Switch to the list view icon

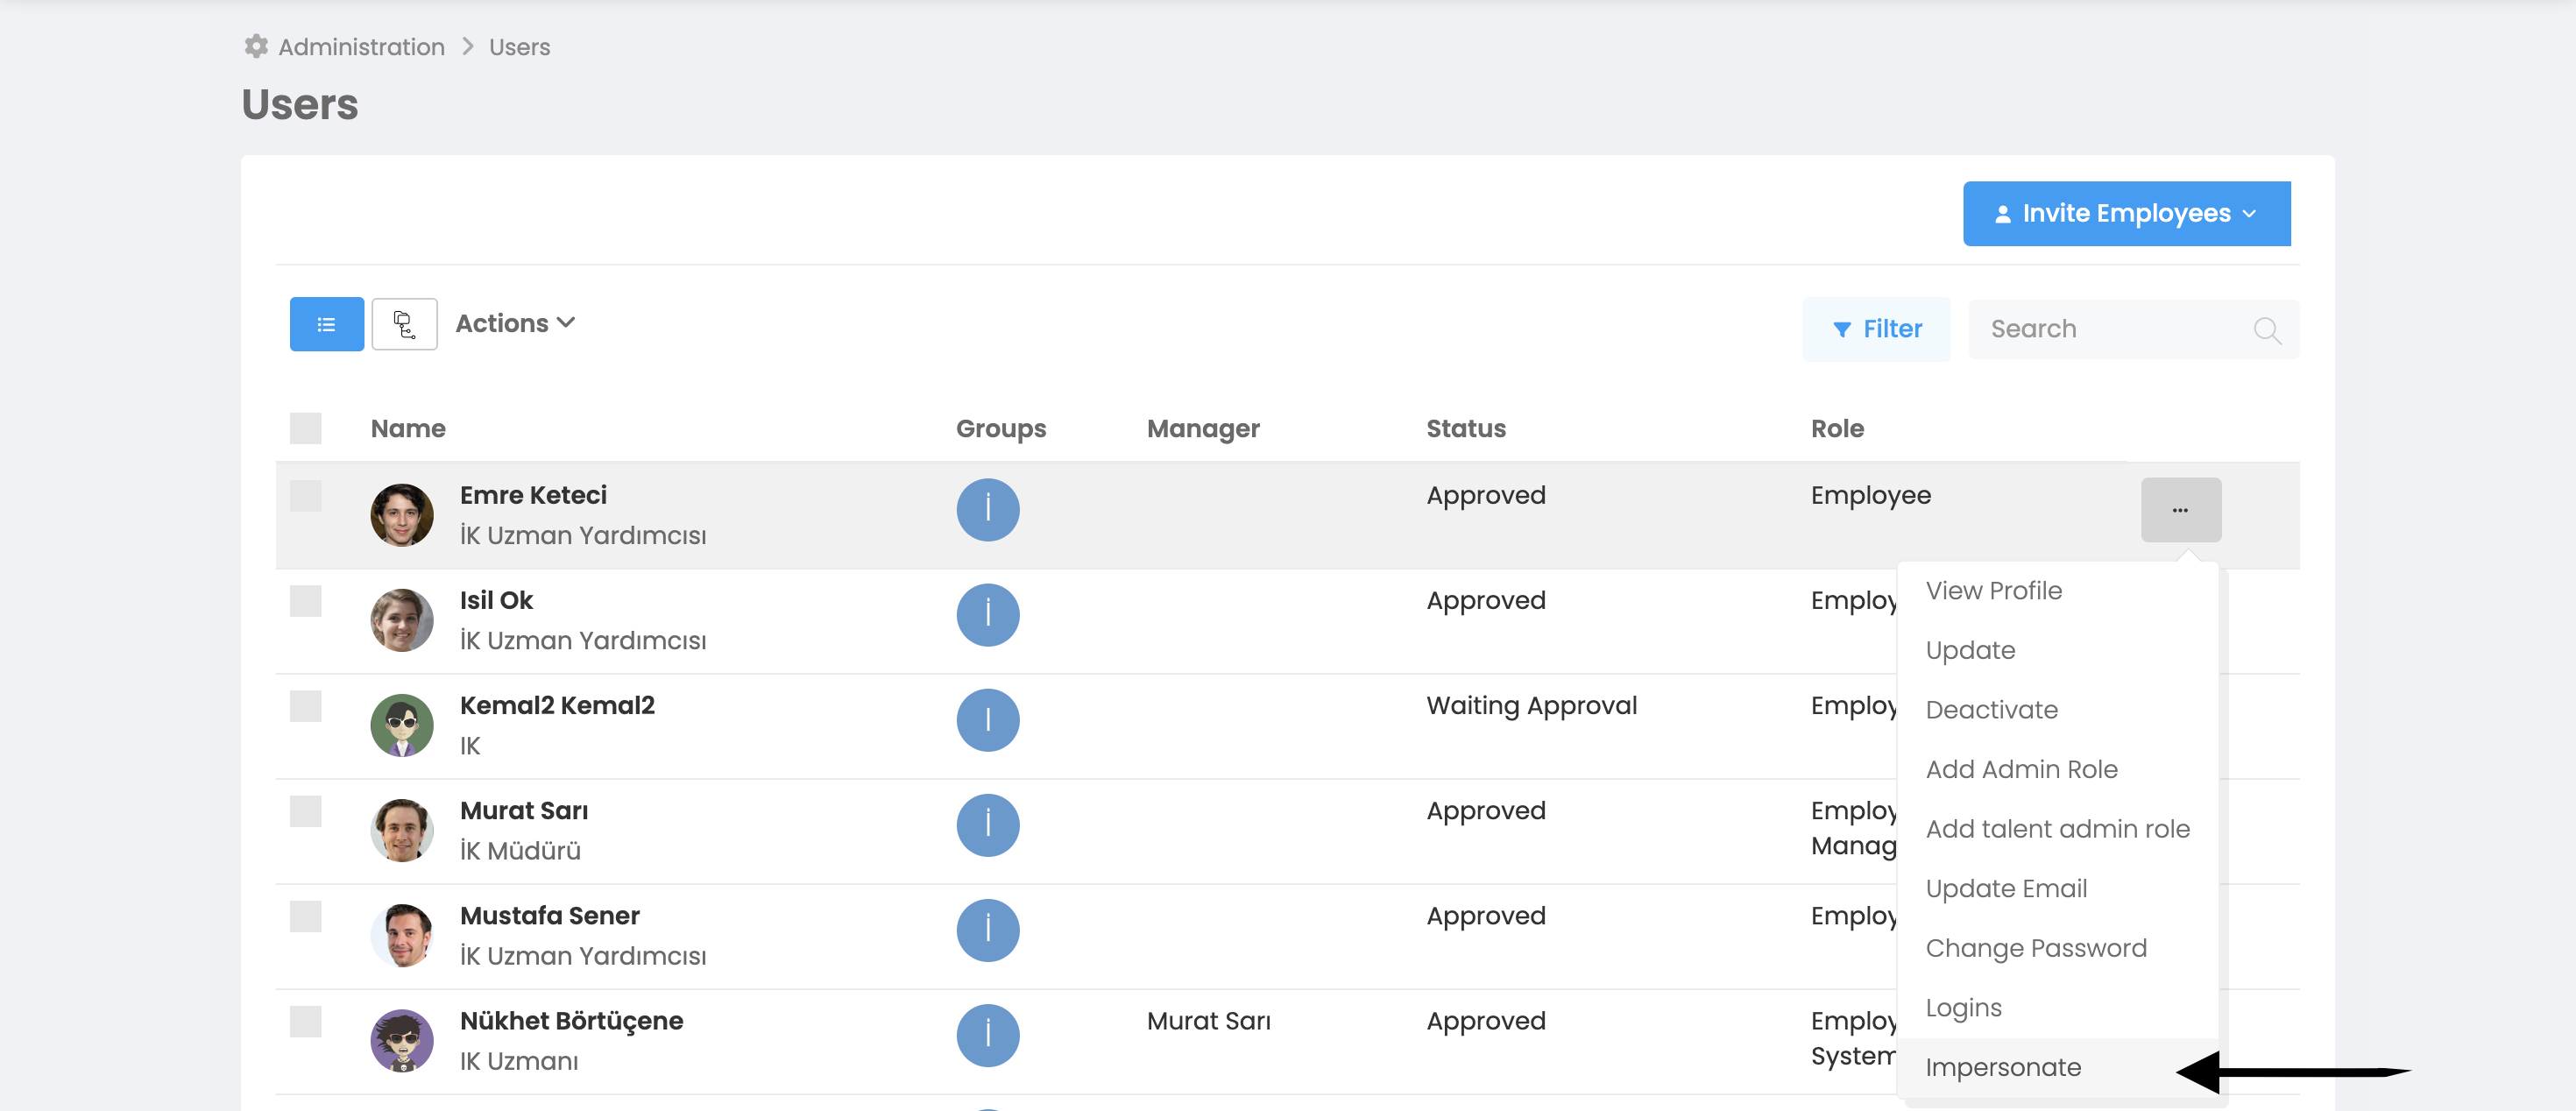click(x=326, y=324)
